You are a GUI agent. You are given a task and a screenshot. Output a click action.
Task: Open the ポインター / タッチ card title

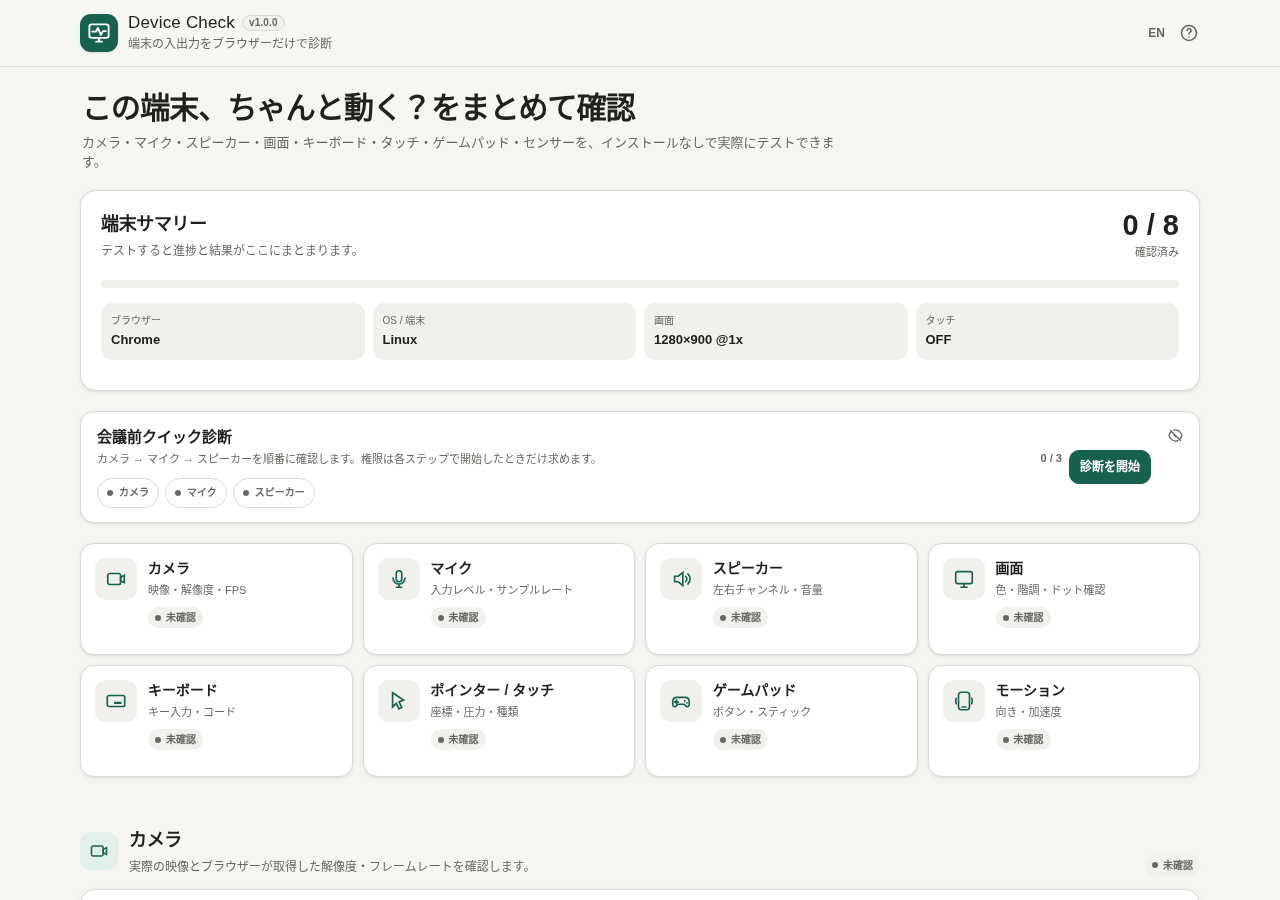[x=492, y=690]
